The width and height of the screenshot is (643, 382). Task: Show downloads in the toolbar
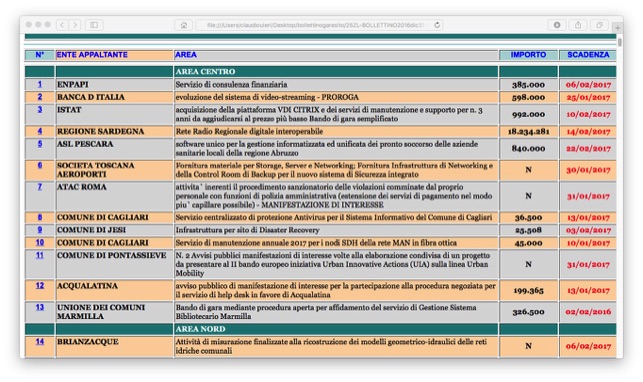pyautogui.click(x=557, y=25)
